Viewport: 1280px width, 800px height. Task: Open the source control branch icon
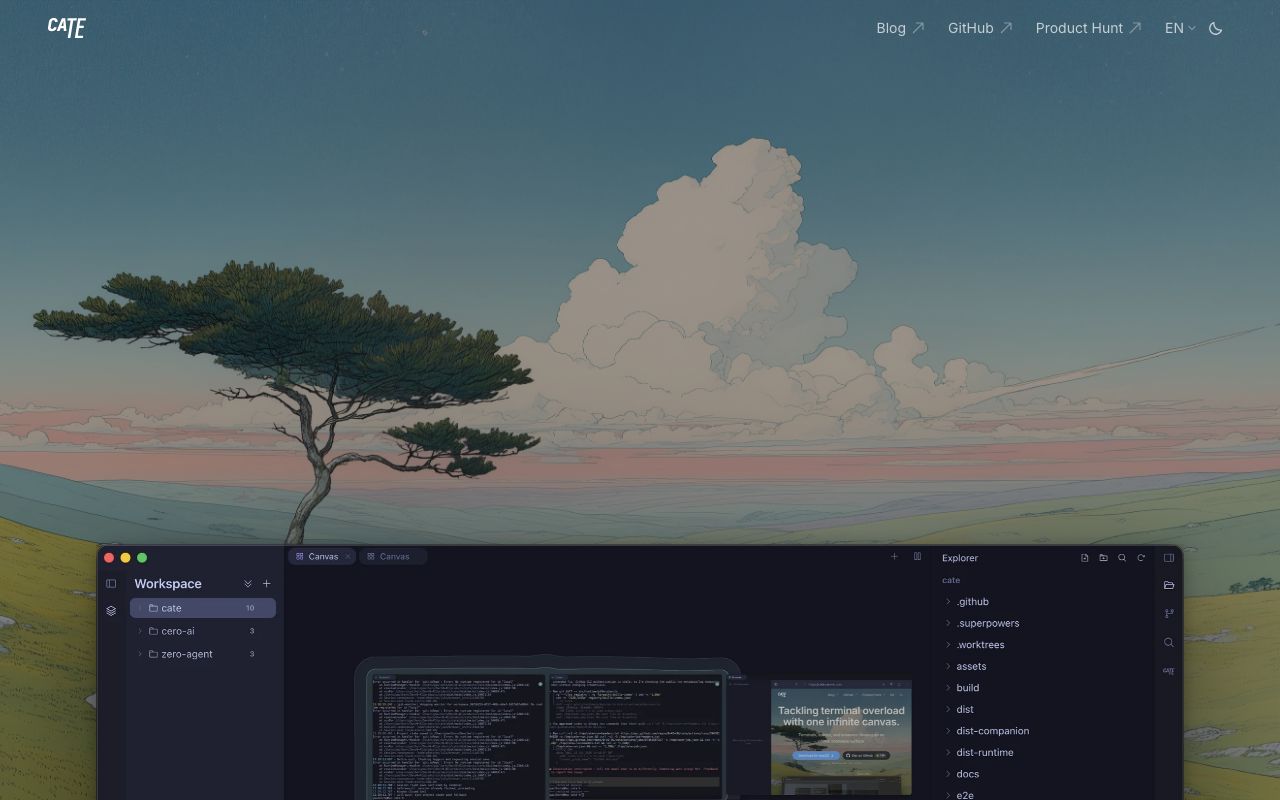[x=1169, y=613]
